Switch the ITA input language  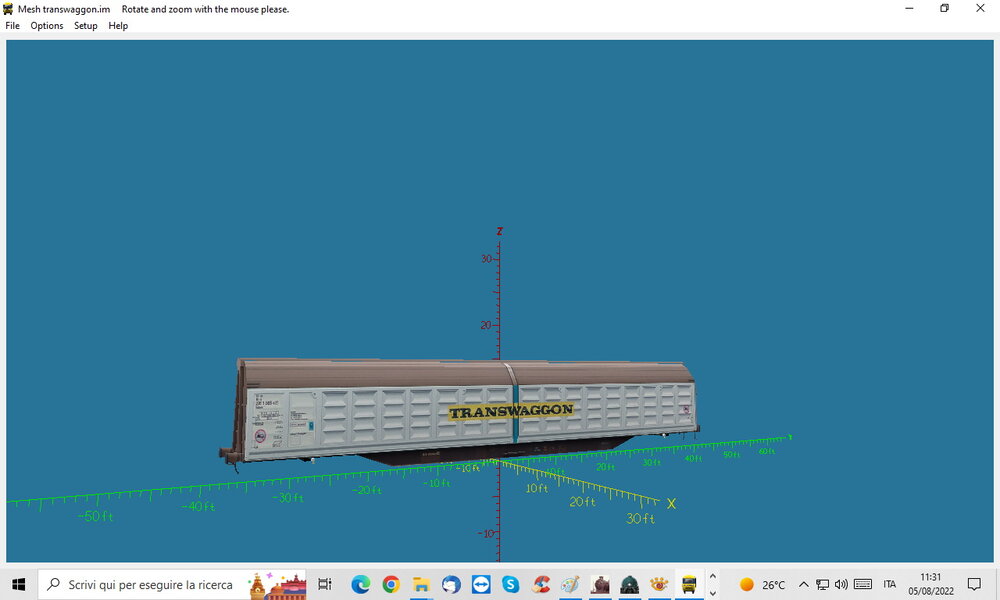[890, 584]
